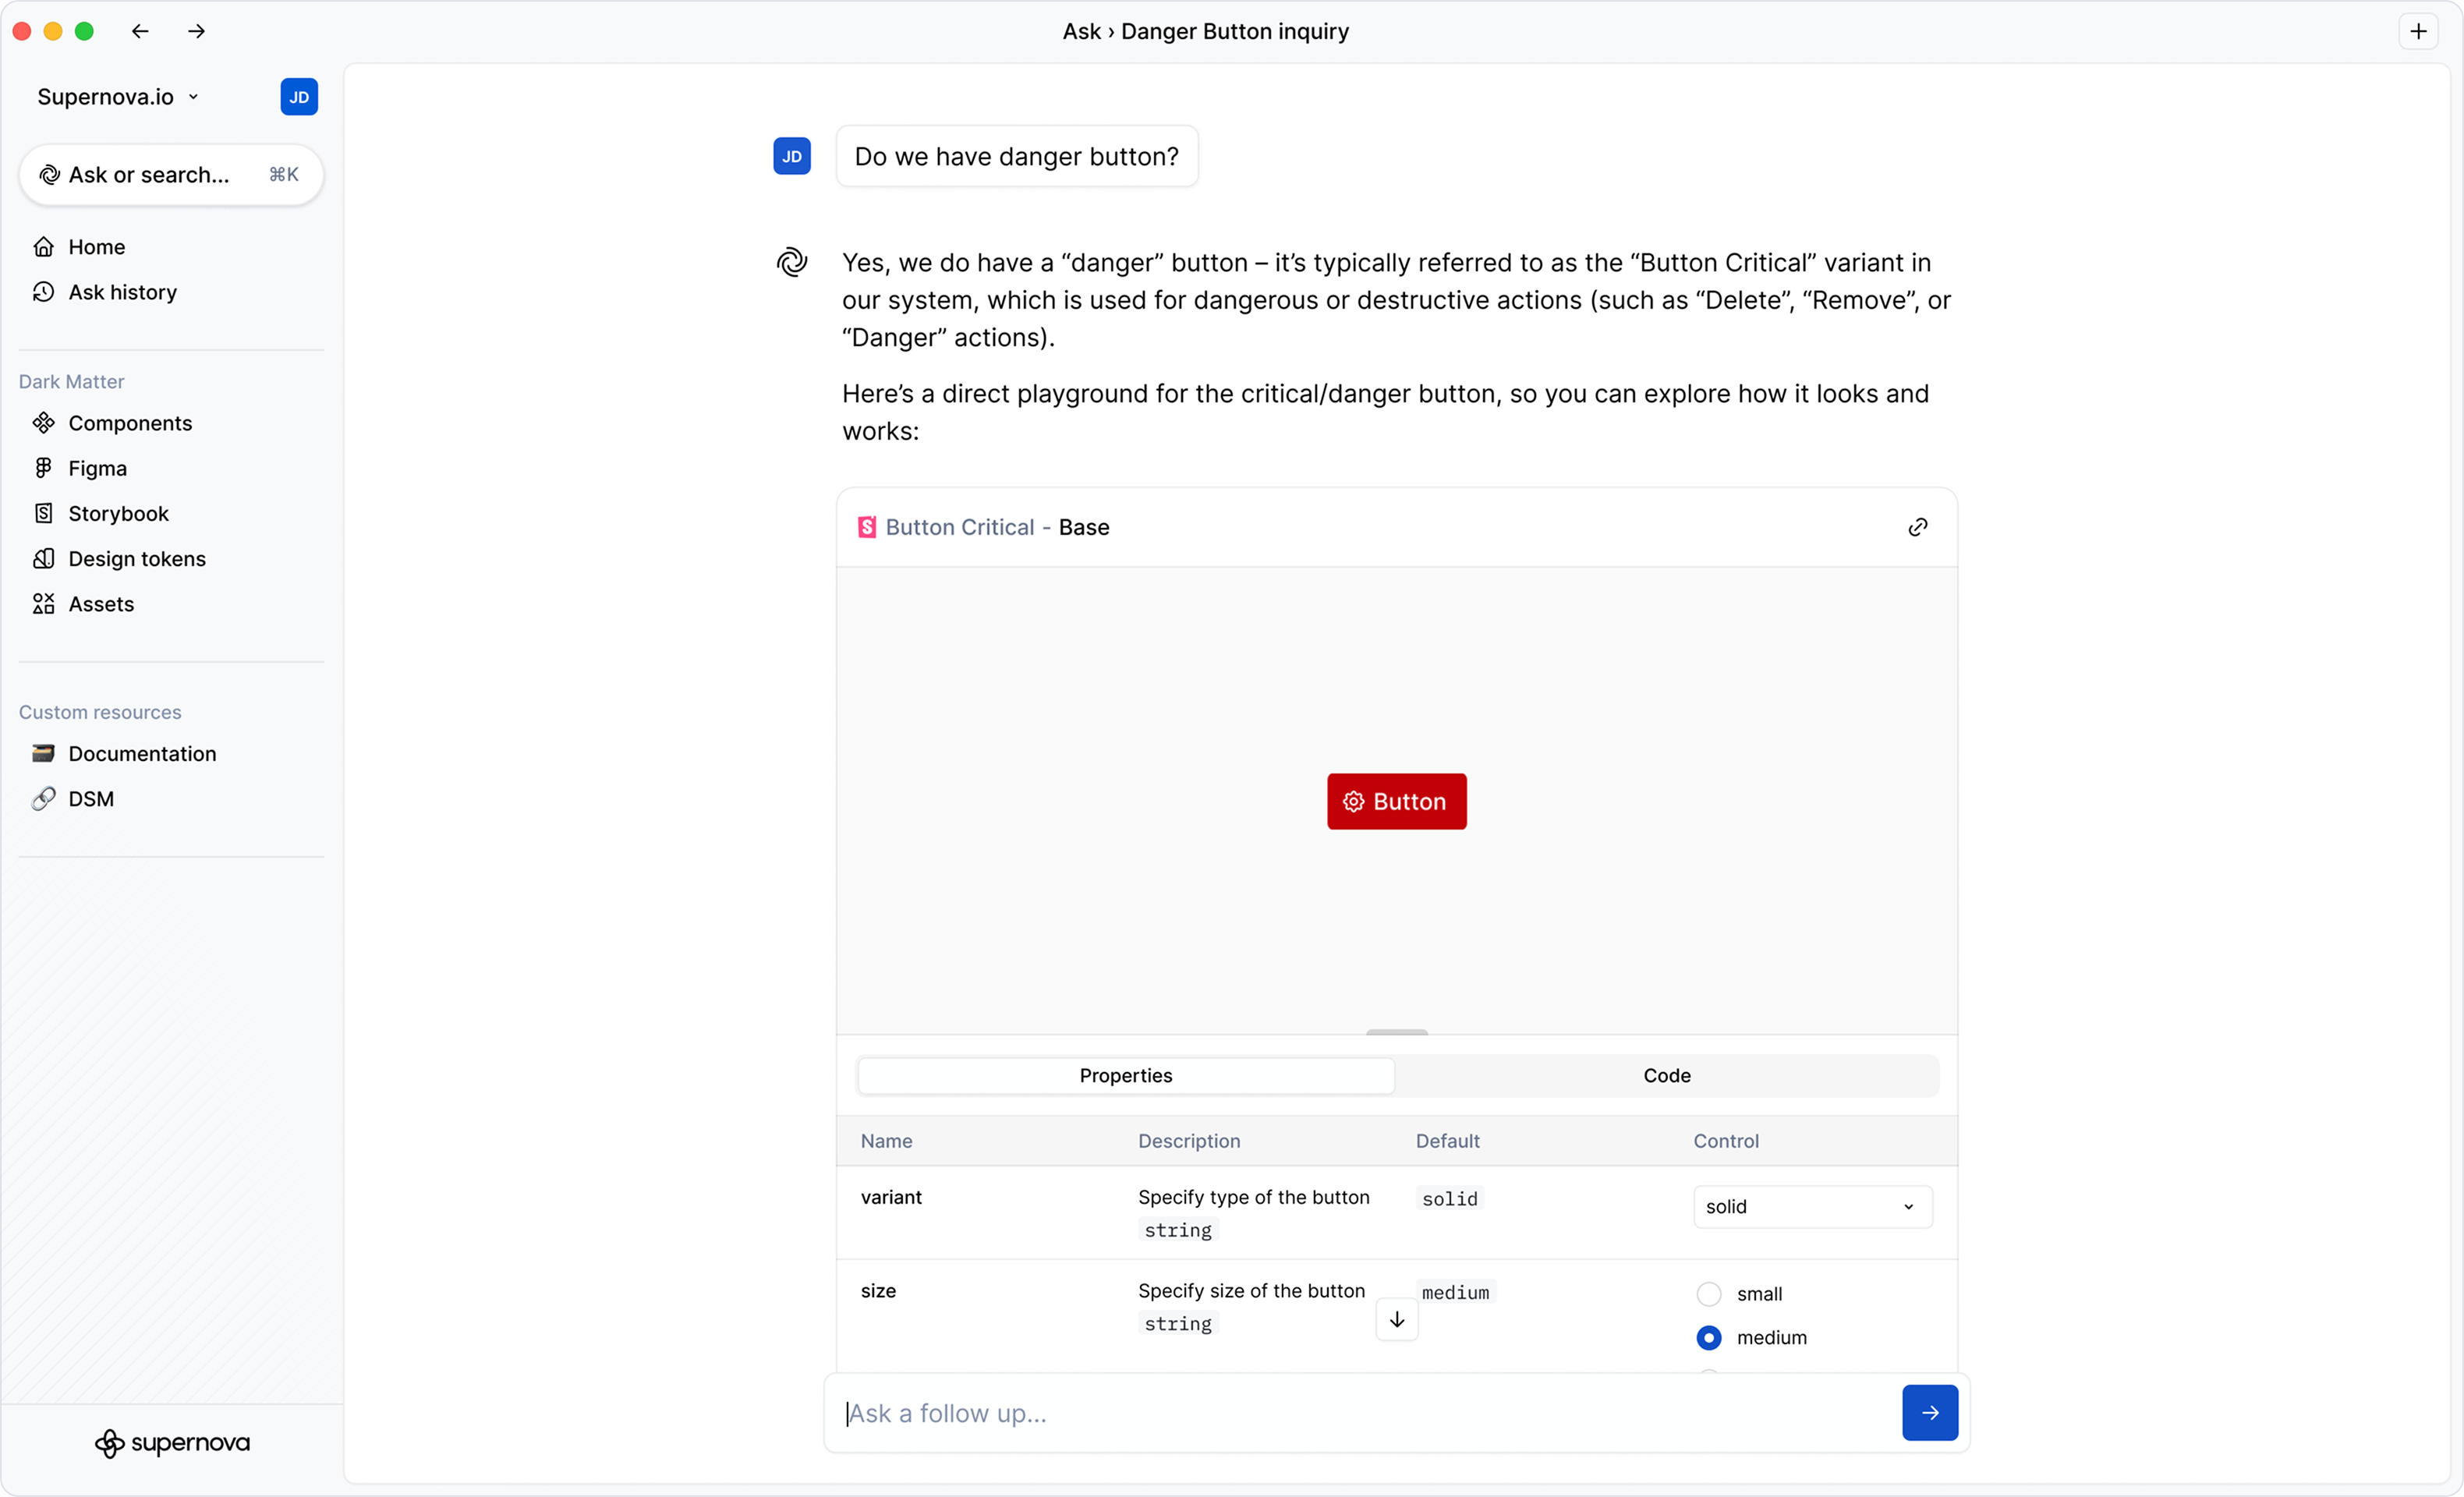2464x1497 pixels.
Task: Expand the Supernova.io workspace switcher
Action: coord(118,97)
